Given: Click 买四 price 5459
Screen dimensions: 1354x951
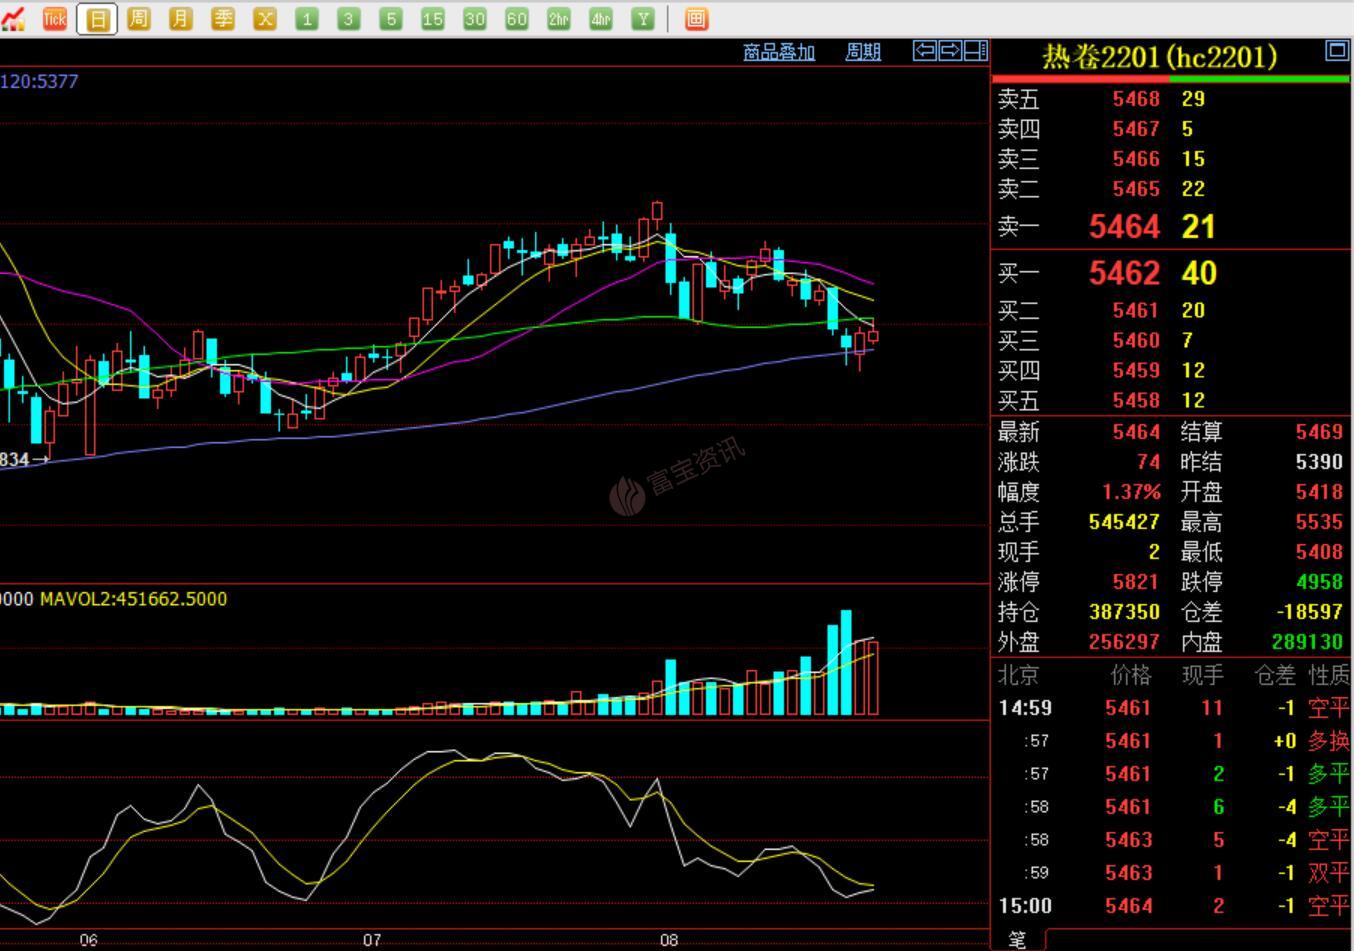Looking at the screenshot, I should tap(1136, 371).
